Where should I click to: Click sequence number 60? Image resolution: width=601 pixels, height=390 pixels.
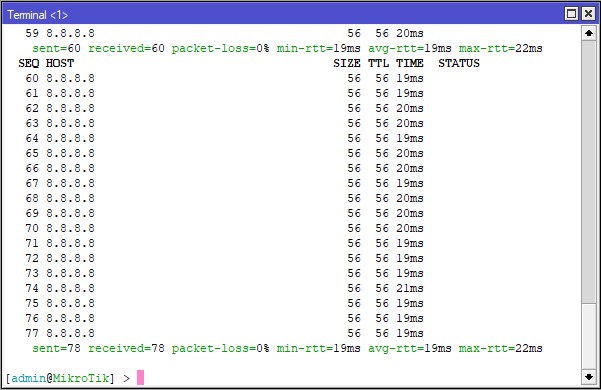(x=32, y=78)
